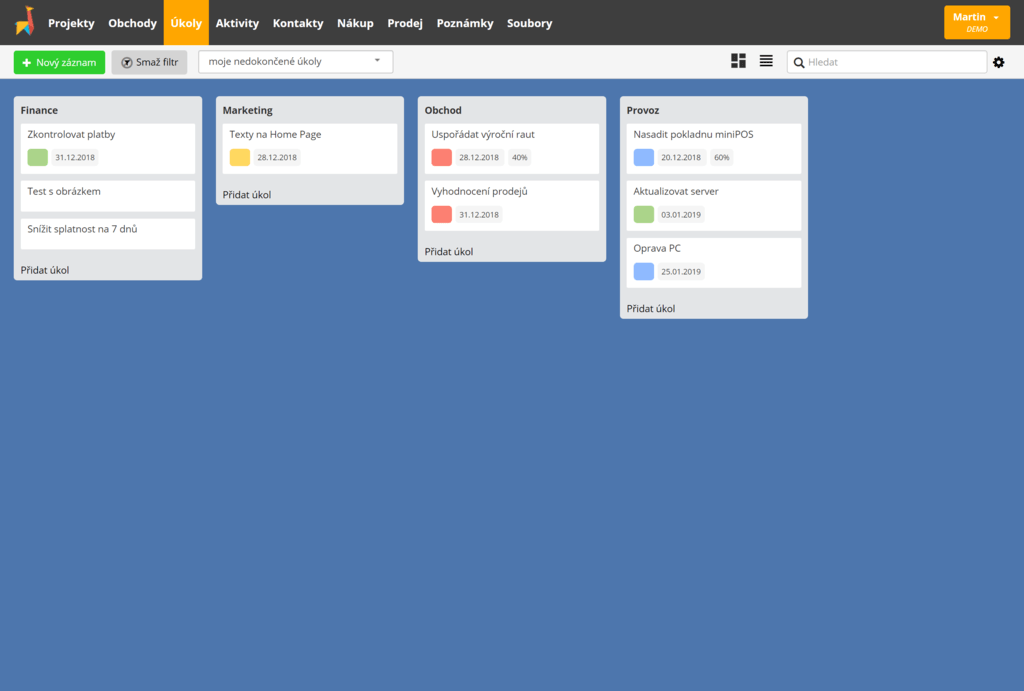Click into the Hledat search field
The height and width of the screenshot is (691, 1024).
tap(890, 62)
